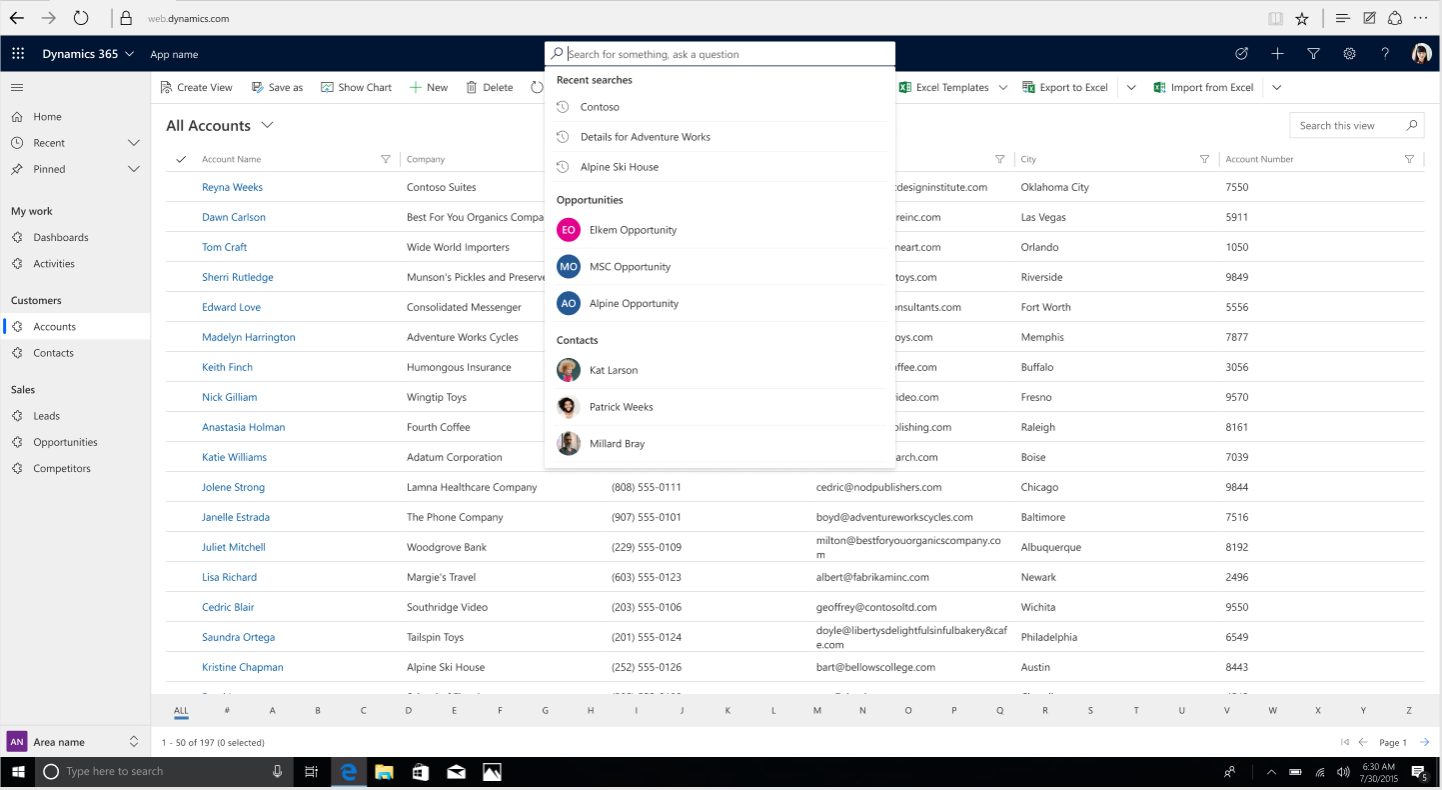Click the browser refresh icon

click(x=81, y=18)
